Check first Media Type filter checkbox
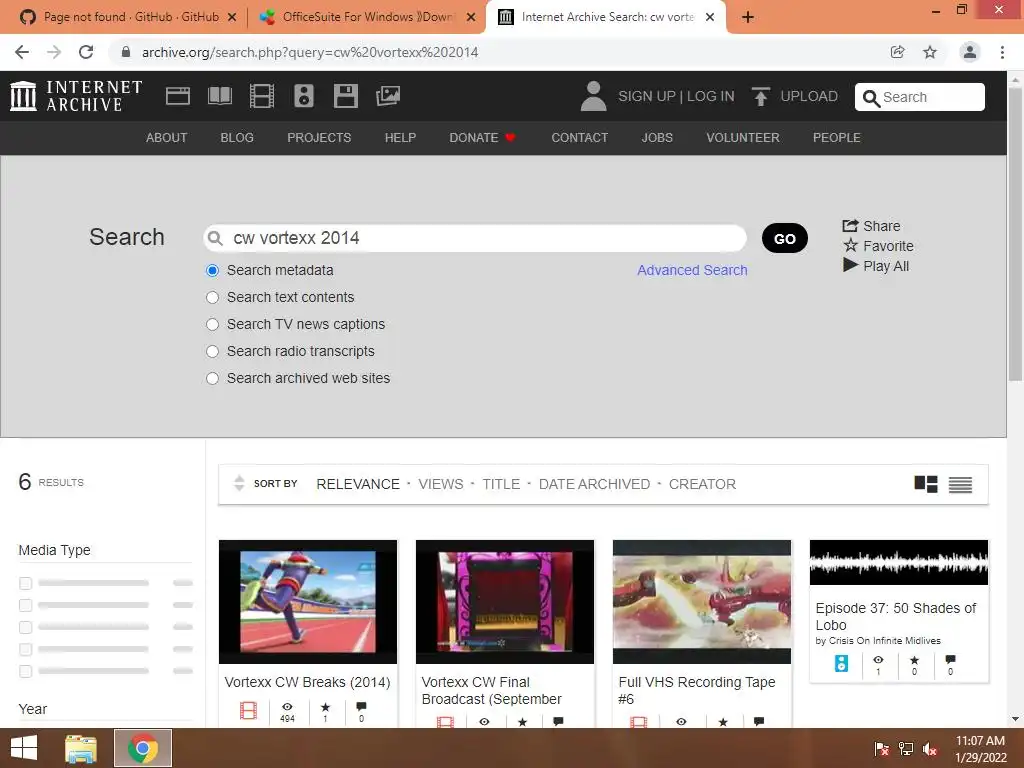This screenshot has height=768, width=1024. point(25,583)
